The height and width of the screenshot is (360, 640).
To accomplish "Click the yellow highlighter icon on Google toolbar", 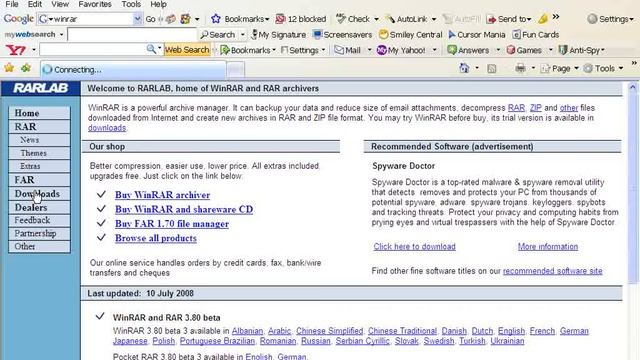I will [543, 19].
